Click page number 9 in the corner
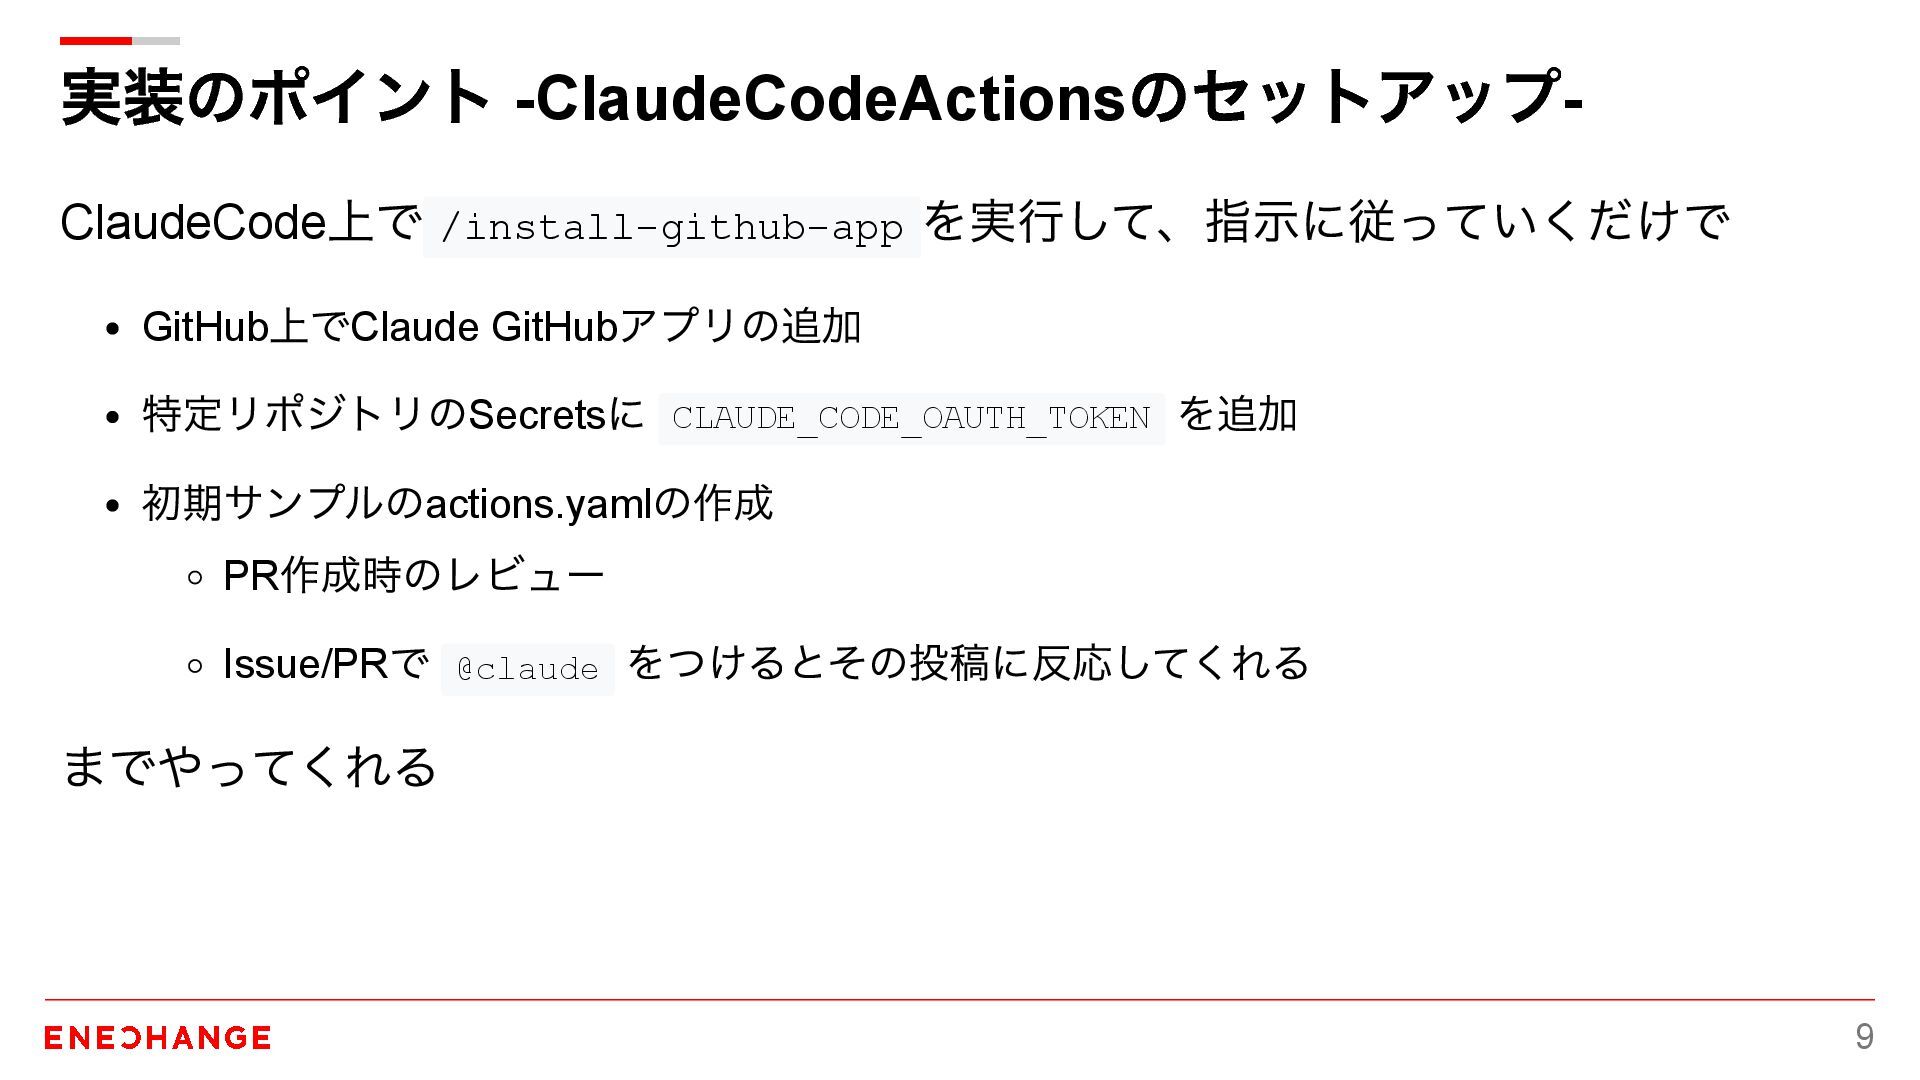The image size is (1920, 1080). click(1864, 1037)
